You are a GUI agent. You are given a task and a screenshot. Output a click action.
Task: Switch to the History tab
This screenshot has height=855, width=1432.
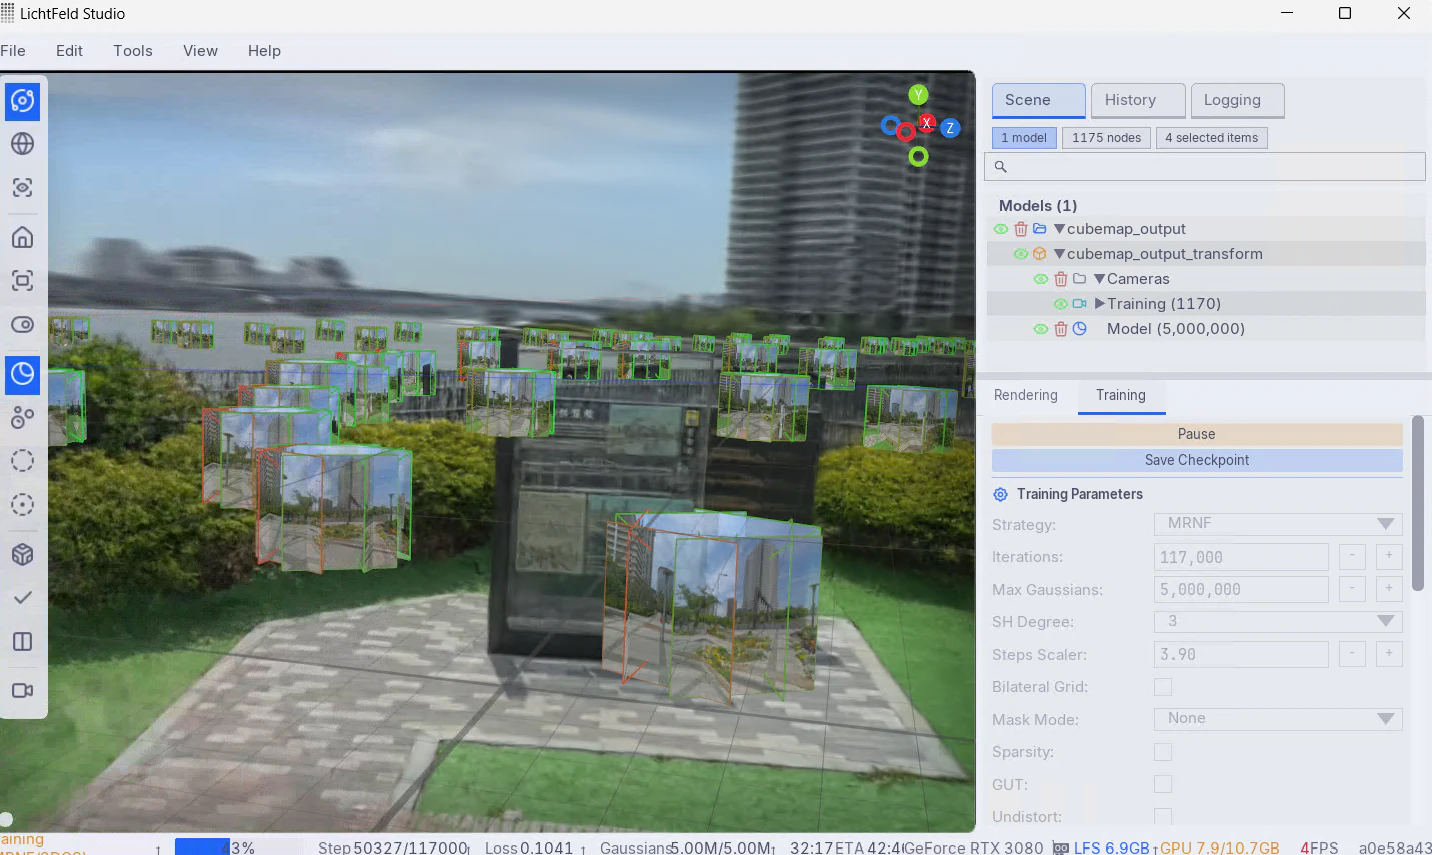(1138, 100)
